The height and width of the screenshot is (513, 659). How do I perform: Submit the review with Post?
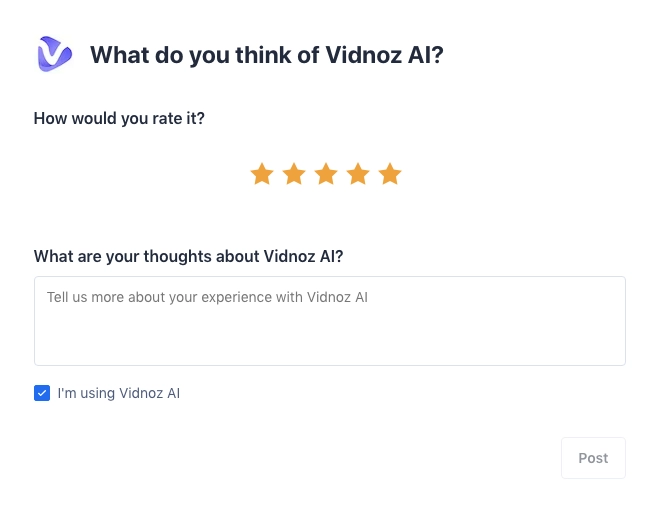coord(593,458)
